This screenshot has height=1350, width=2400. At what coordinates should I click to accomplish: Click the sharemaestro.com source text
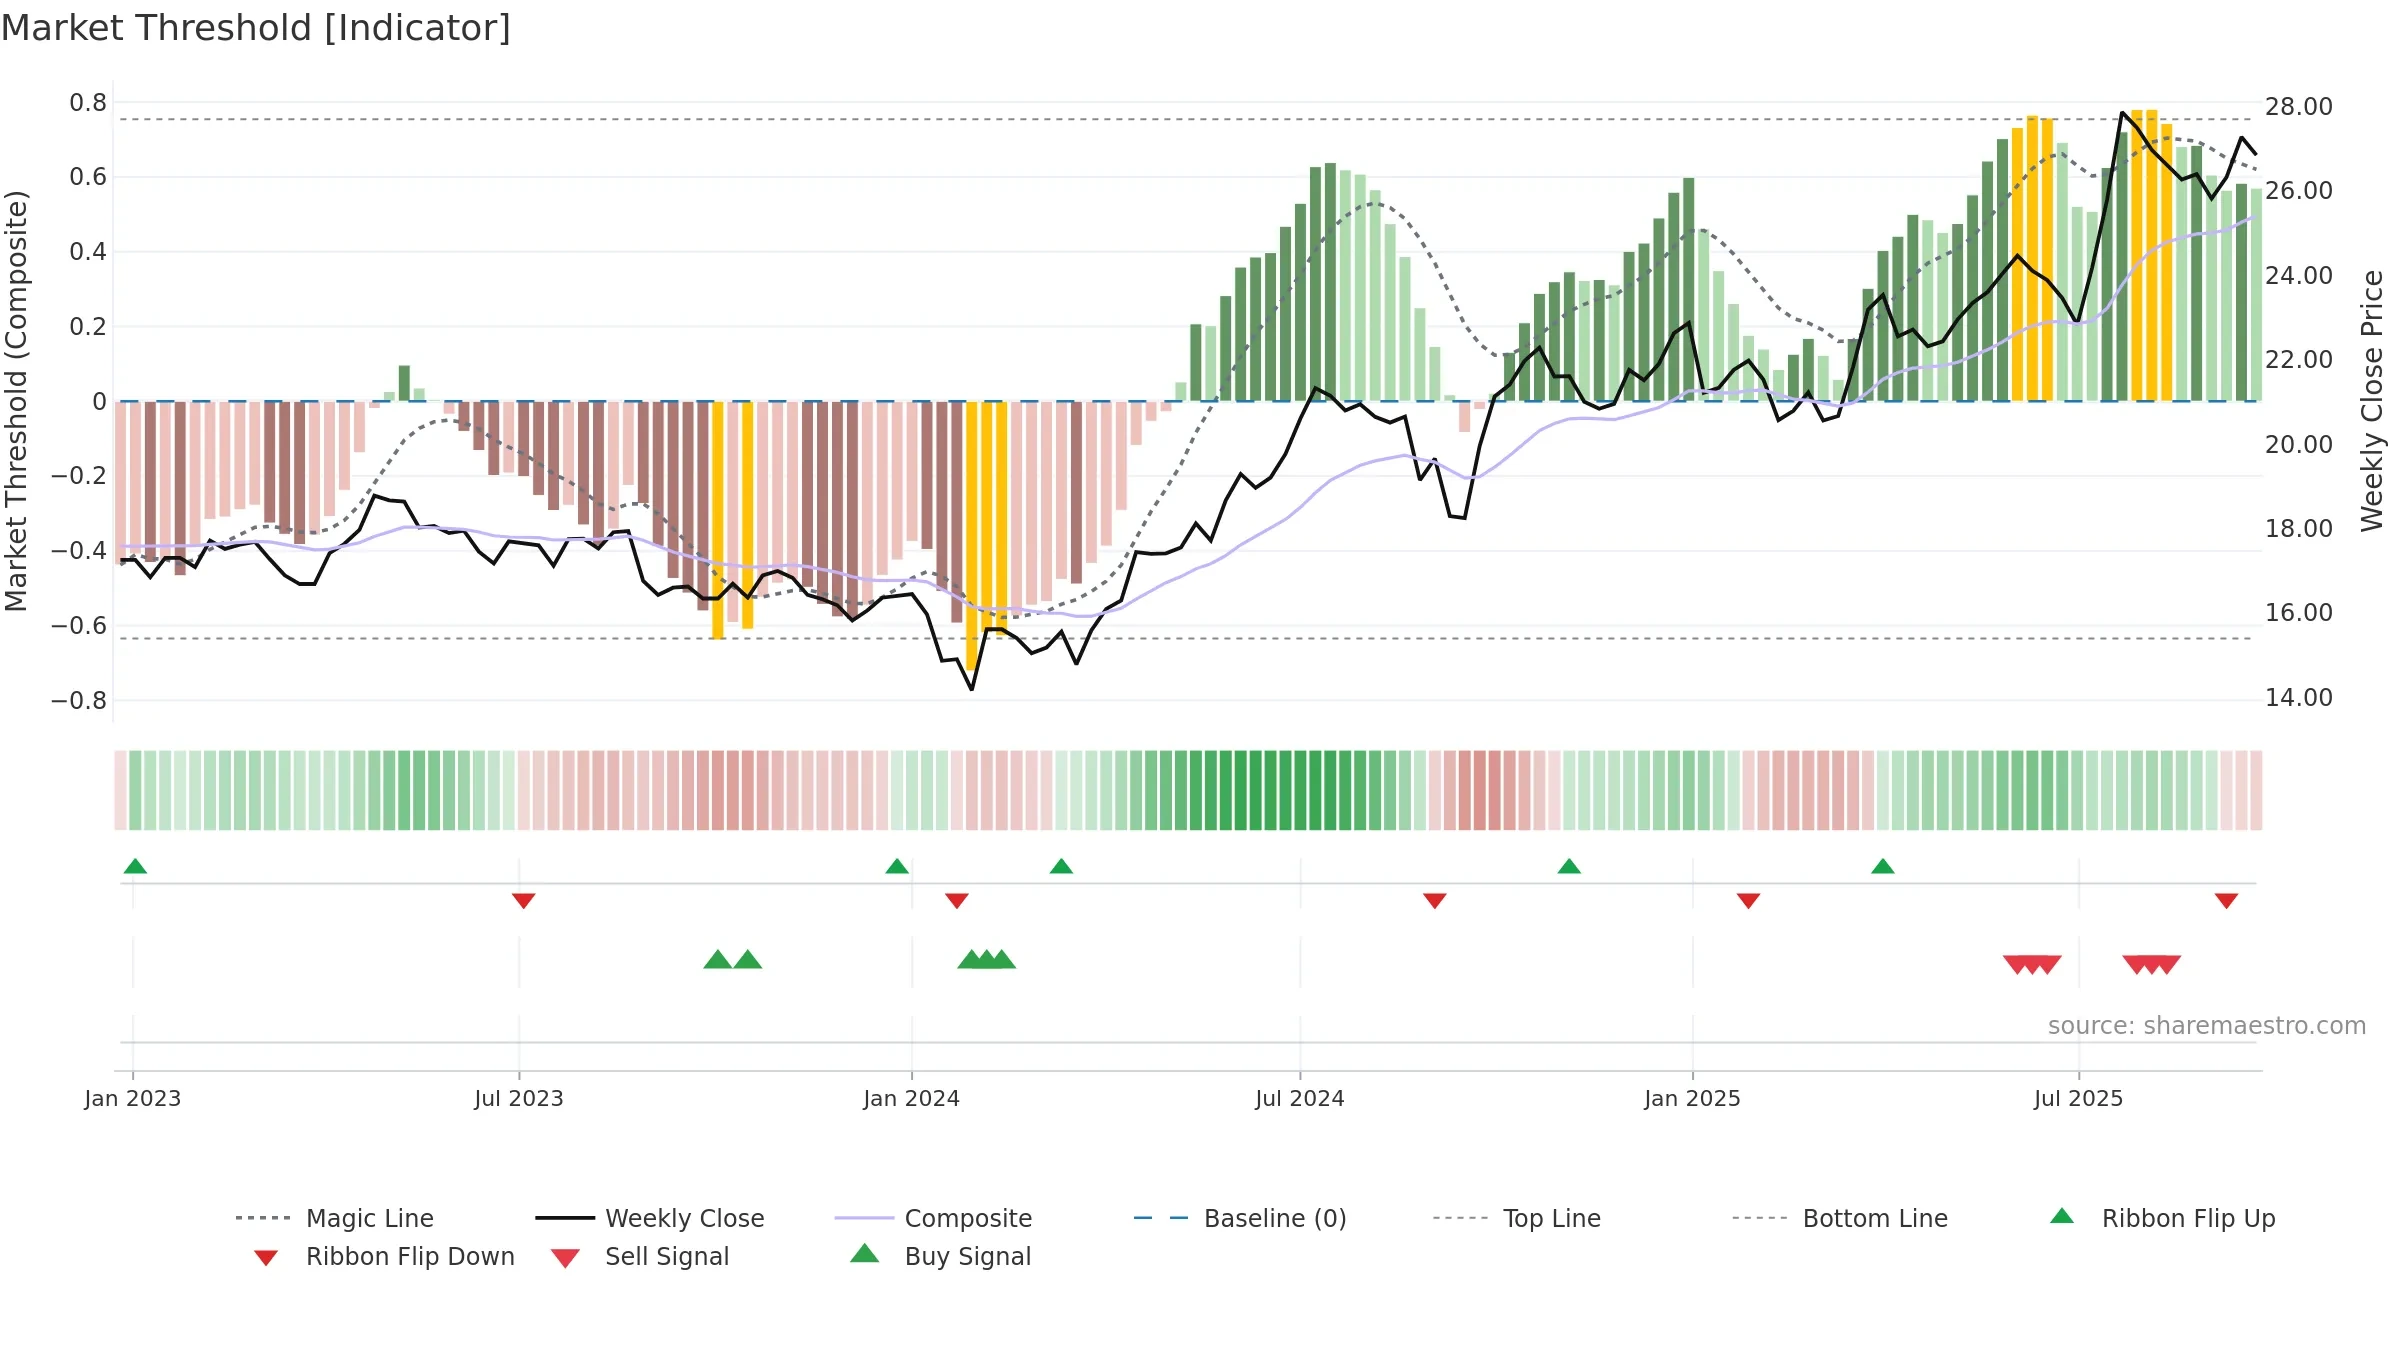2207,1026
